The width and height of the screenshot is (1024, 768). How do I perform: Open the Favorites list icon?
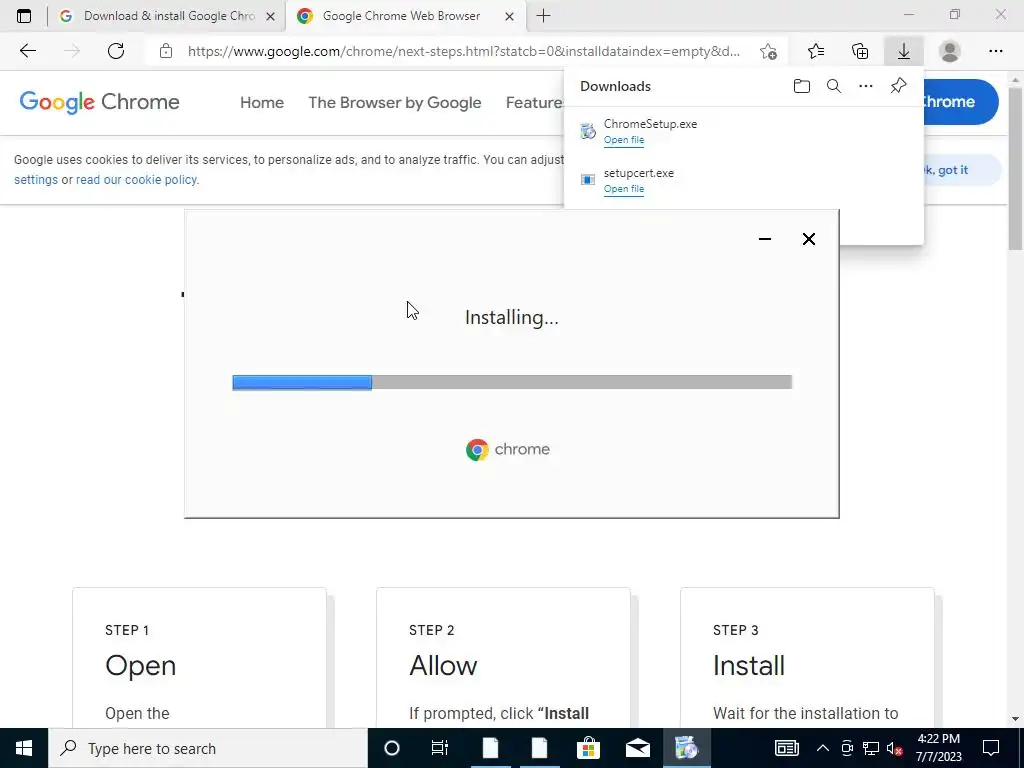click(x=816, y=51)
